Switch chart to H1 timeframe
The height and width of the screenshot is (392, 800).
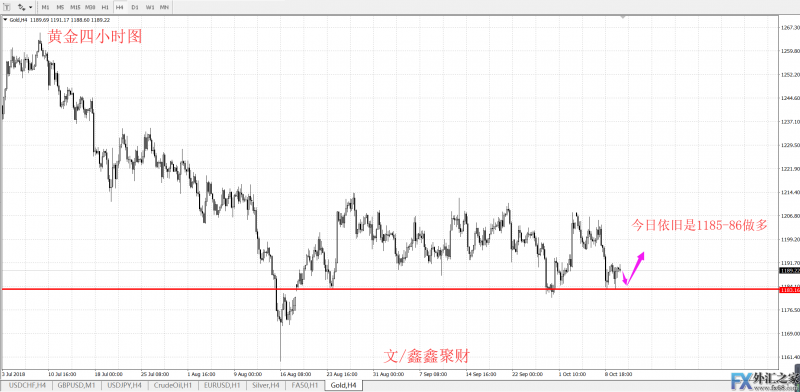(x=105, y=7)
